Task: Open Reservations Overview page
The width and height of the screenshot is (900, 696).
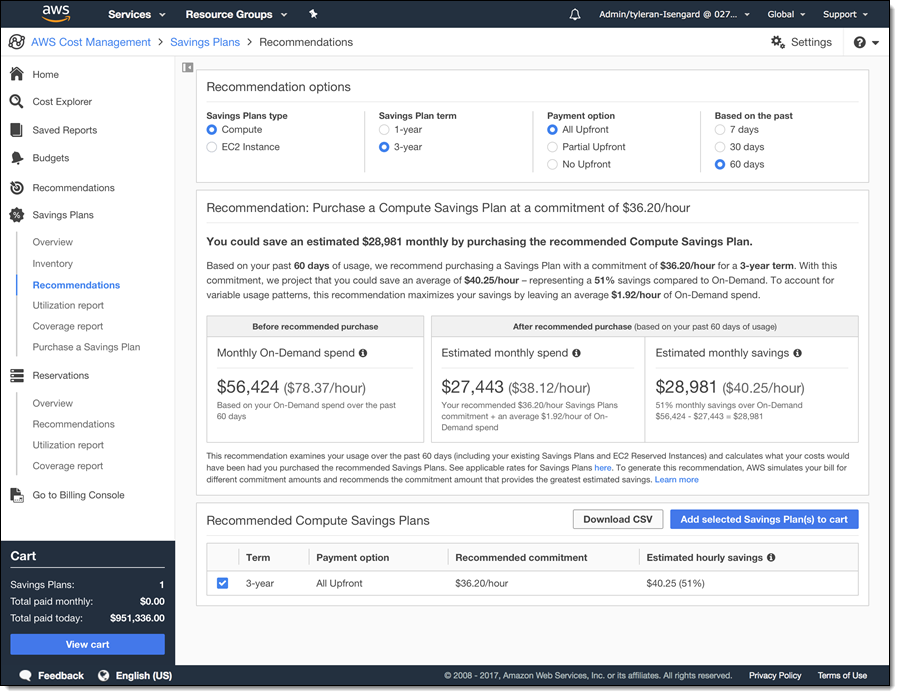Action: coord(53,403)
